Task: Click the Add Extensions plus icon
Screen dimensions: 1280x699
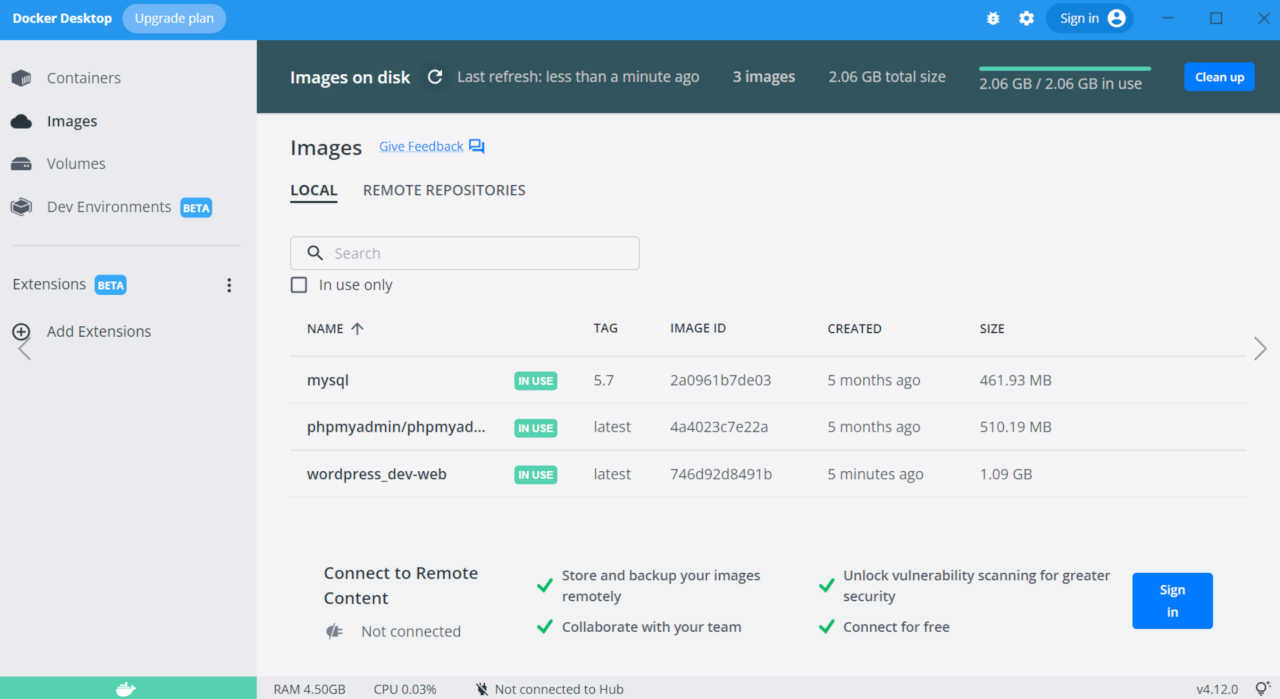Action: (21, 331)
